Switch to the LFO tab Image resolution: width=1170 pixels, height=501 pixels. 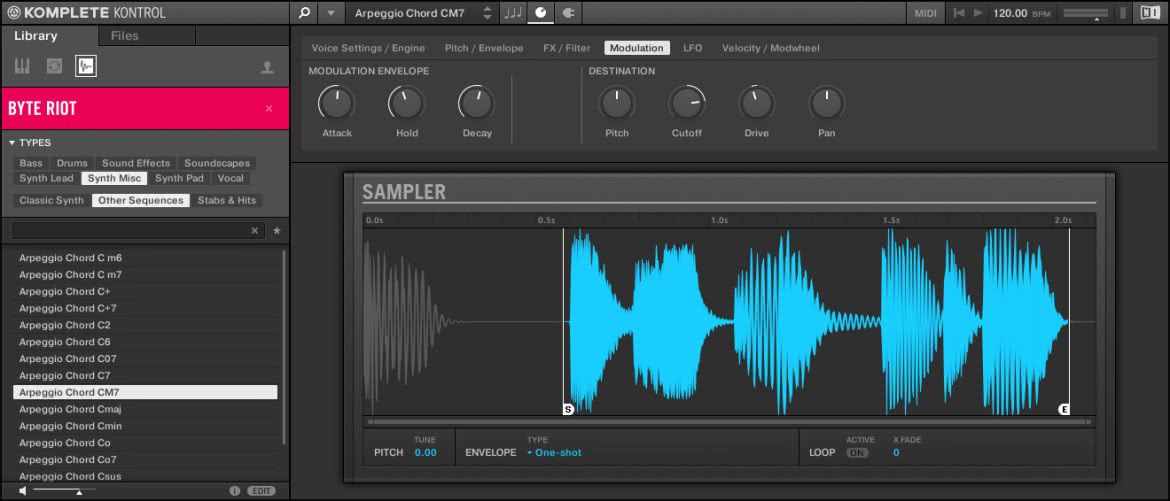coord(692,48)
